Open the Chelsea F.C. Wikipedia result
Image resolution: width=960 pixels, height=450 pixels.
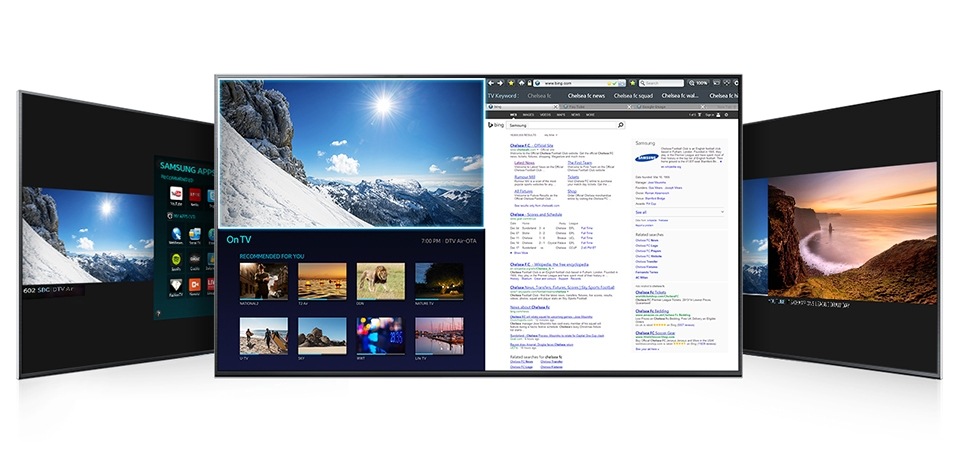point(549,264)
